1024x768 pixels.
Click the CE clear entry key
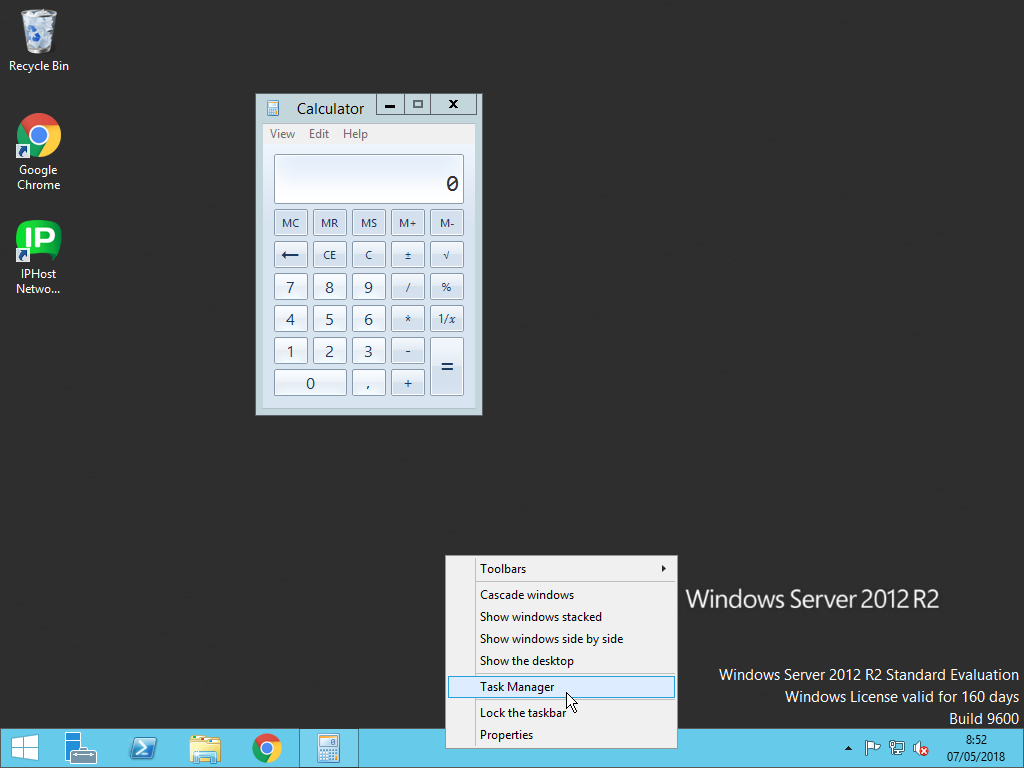pyautogui.click(x=330, y=255)
